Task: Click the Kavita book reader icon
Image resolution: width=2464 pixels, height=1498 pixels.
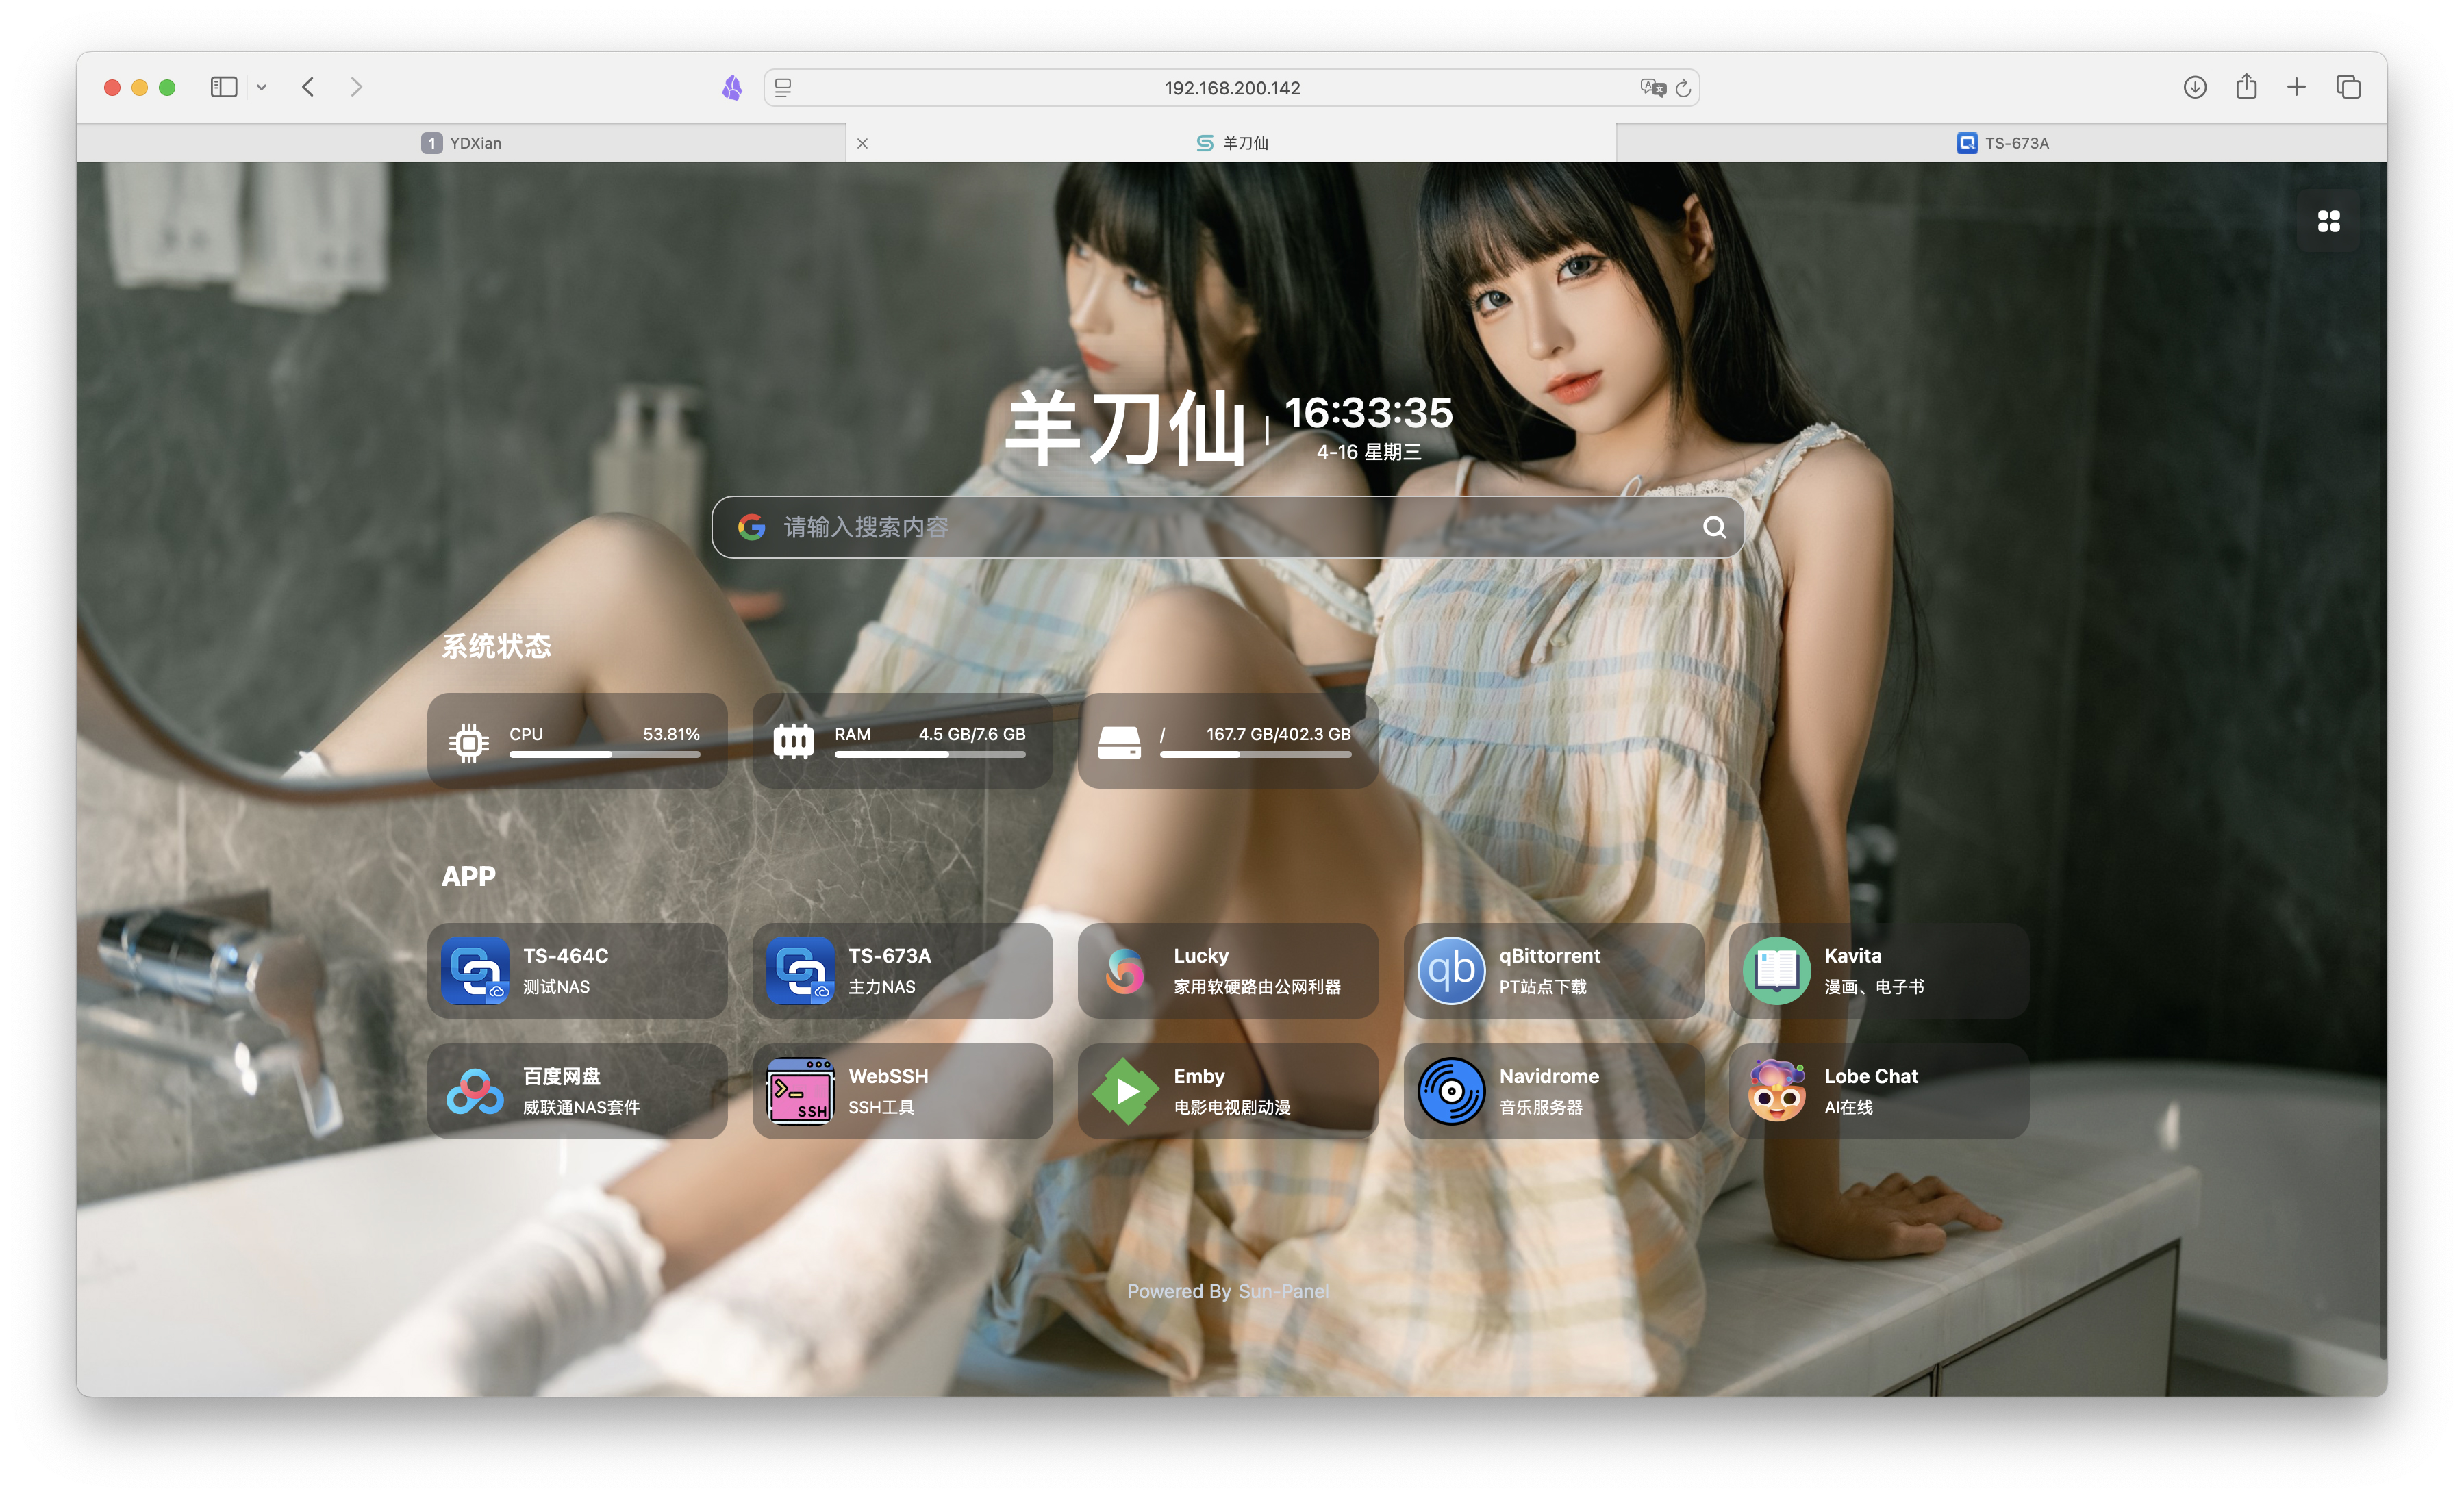Action: pyautogui.click(x=1776, y=970)
